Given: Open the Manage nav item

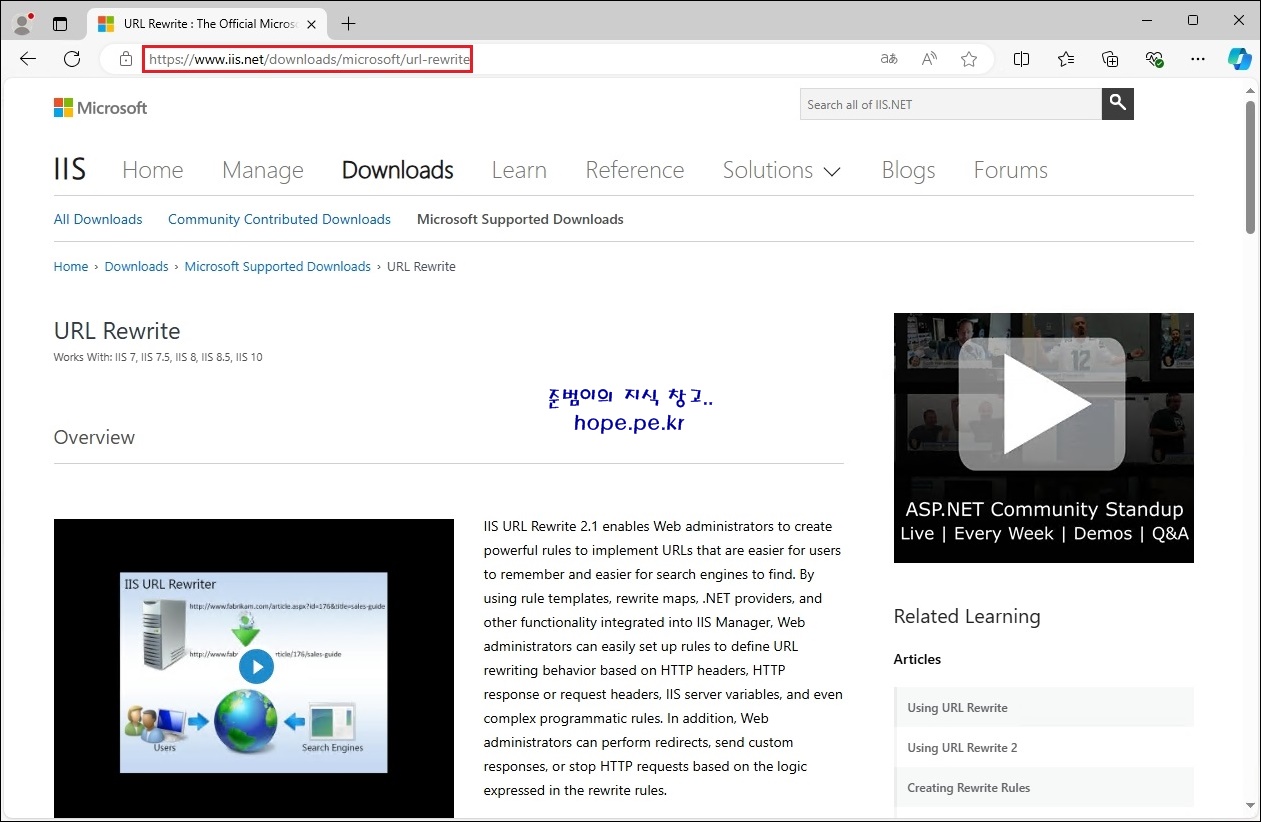Looking at the screenshot, I should click(x=263, y=170).
